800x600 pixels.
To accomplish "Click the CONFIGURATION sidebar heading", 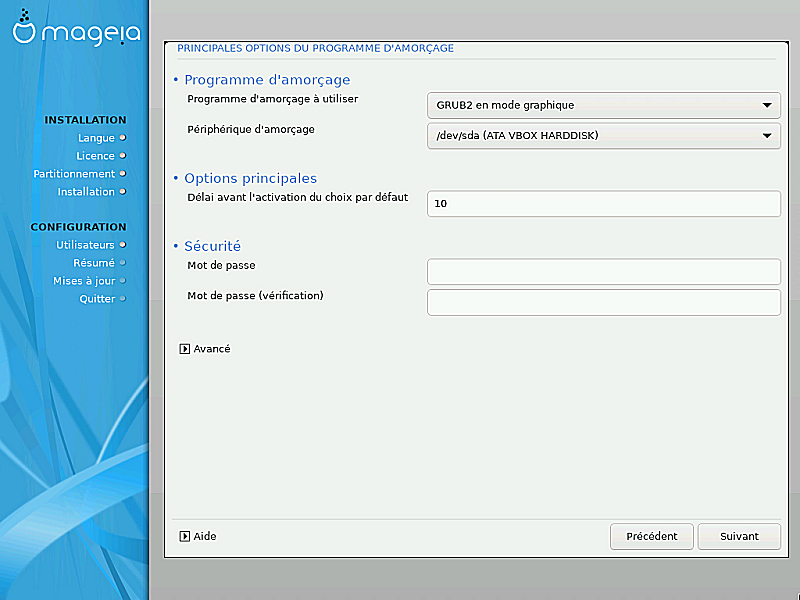I will coord(78,227).
